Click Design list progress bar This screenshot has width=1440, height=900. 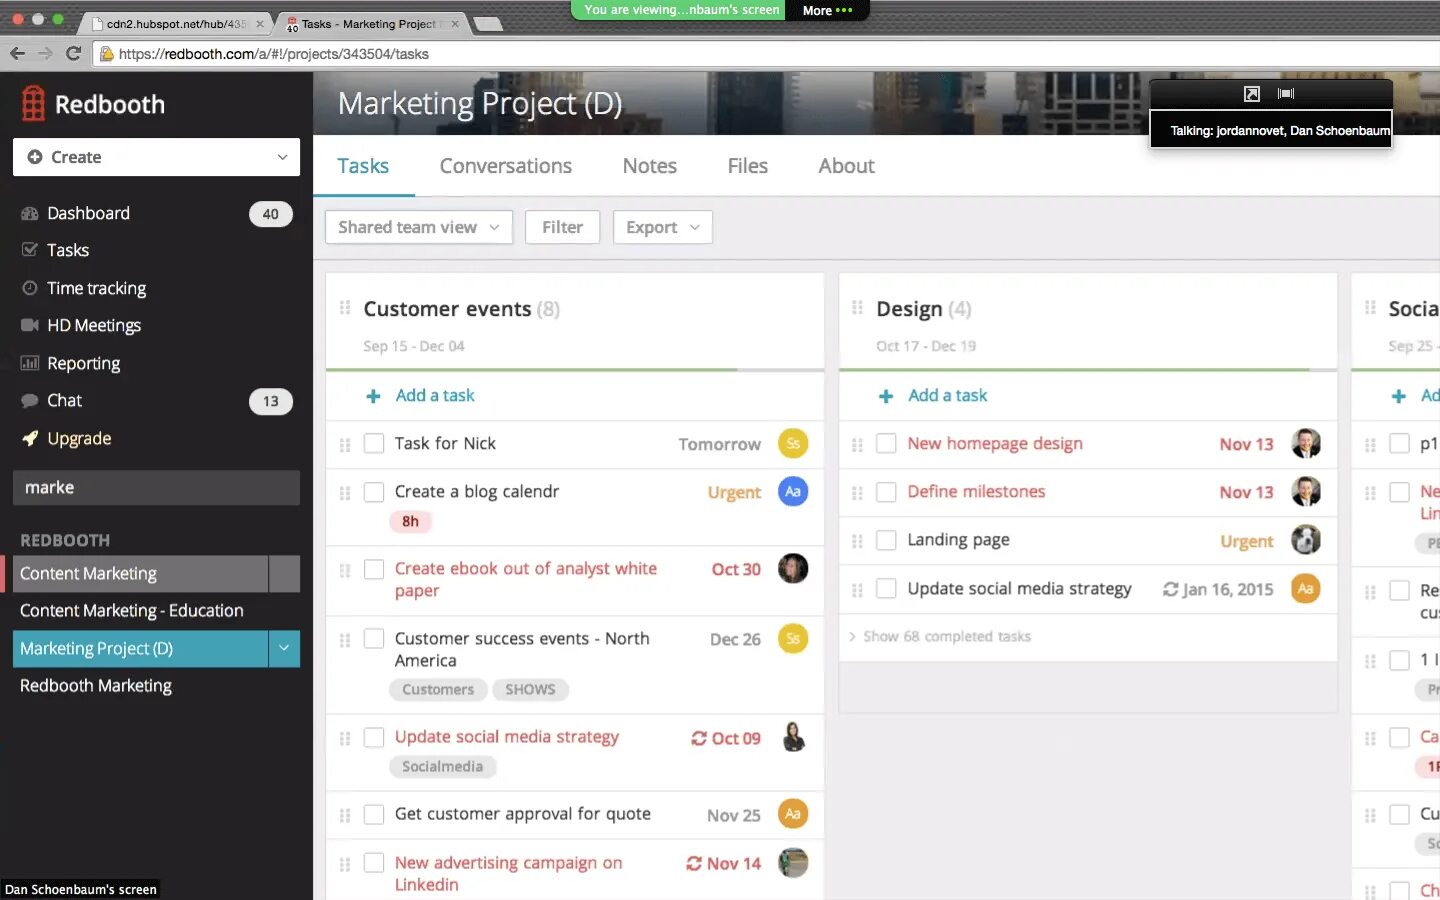pos(1088,370)
